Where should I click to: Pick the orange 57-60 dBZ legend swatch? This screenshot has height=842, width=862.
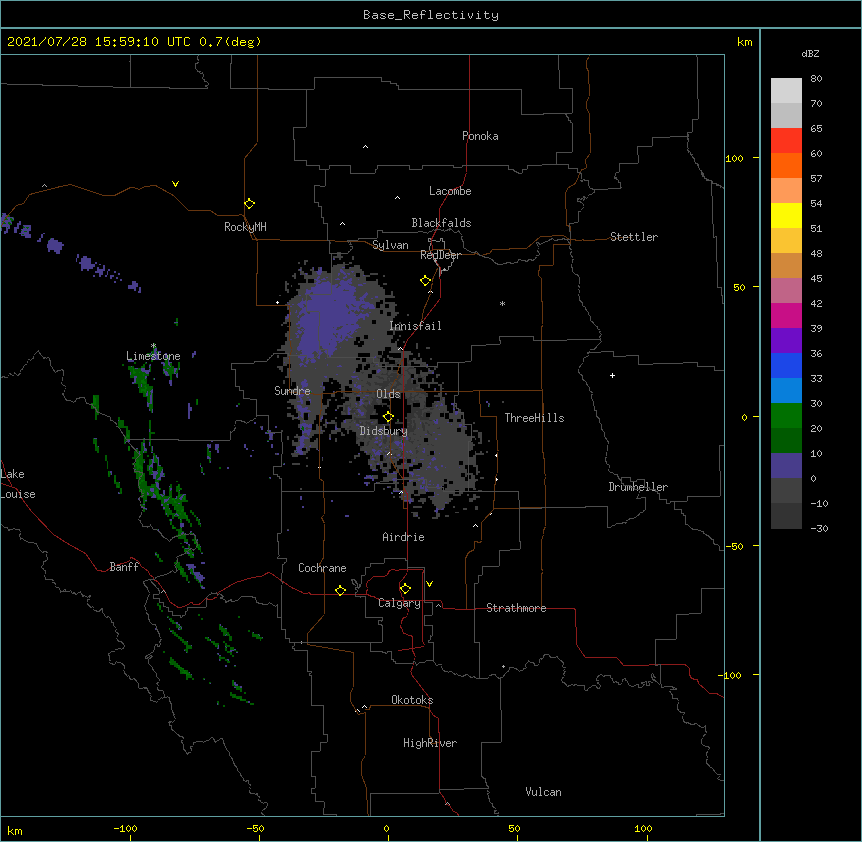[x=786, y=165]
